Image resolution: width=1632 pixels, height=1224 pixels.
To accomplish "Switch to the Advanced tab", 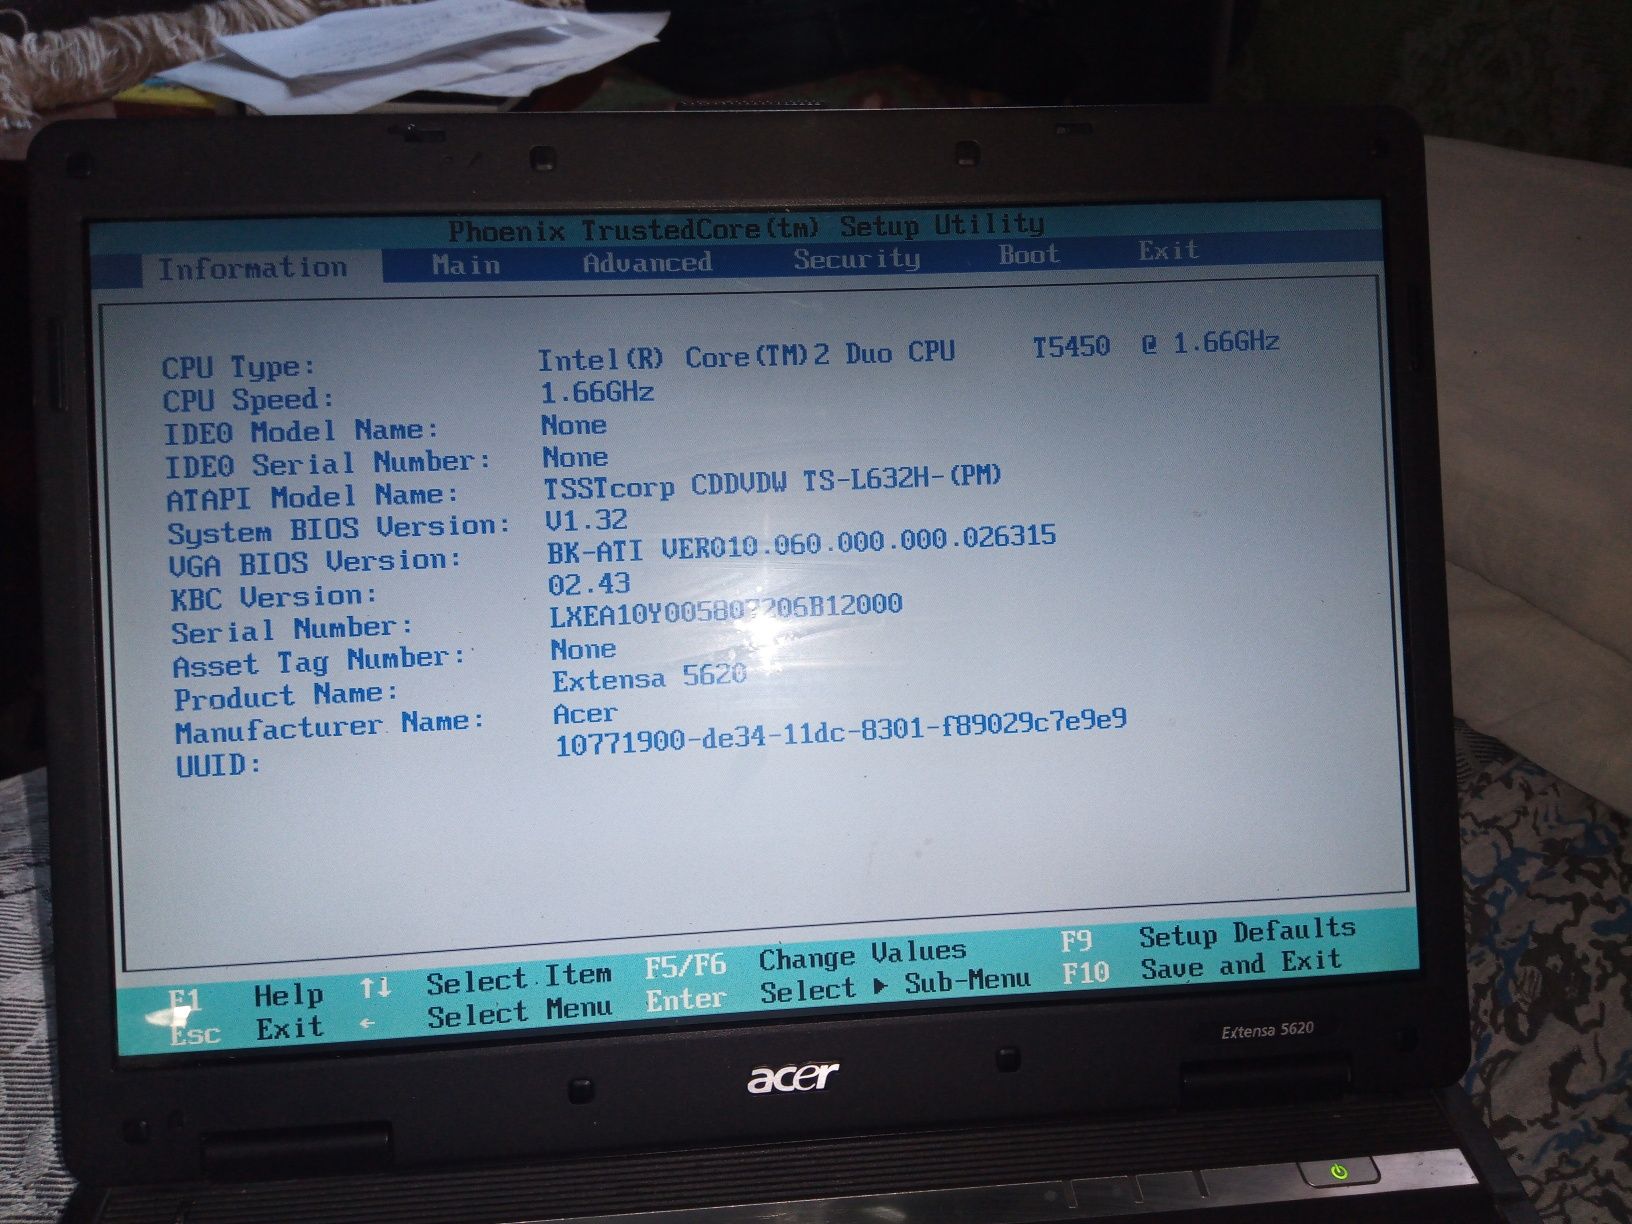I will [x=647, y=262].
